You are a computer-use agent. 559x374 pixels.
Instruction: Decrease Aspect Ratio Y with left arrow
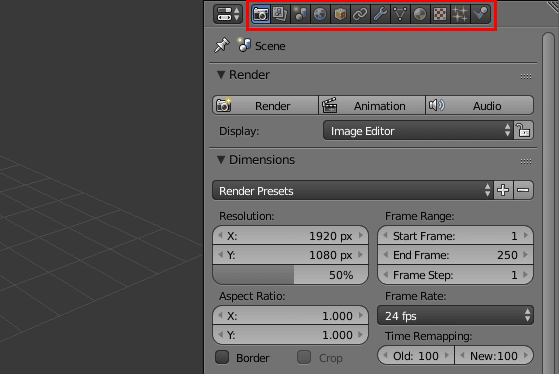pyautogui.click(x=220, y=334)
